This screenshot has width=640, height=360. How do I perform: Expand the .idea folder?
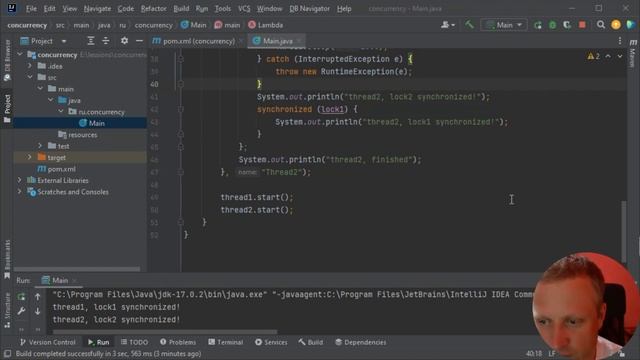(29, 66)
